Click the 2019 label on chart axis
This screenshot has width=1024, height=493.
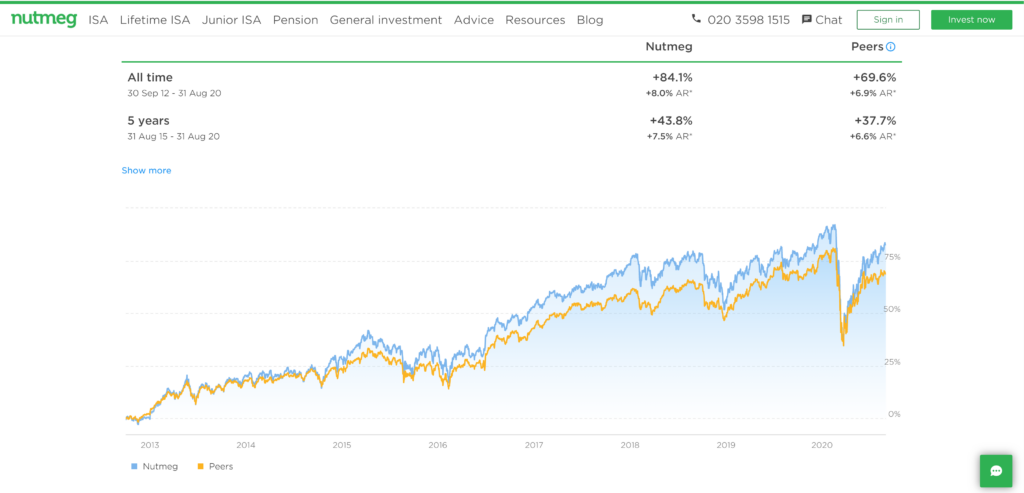726,445
